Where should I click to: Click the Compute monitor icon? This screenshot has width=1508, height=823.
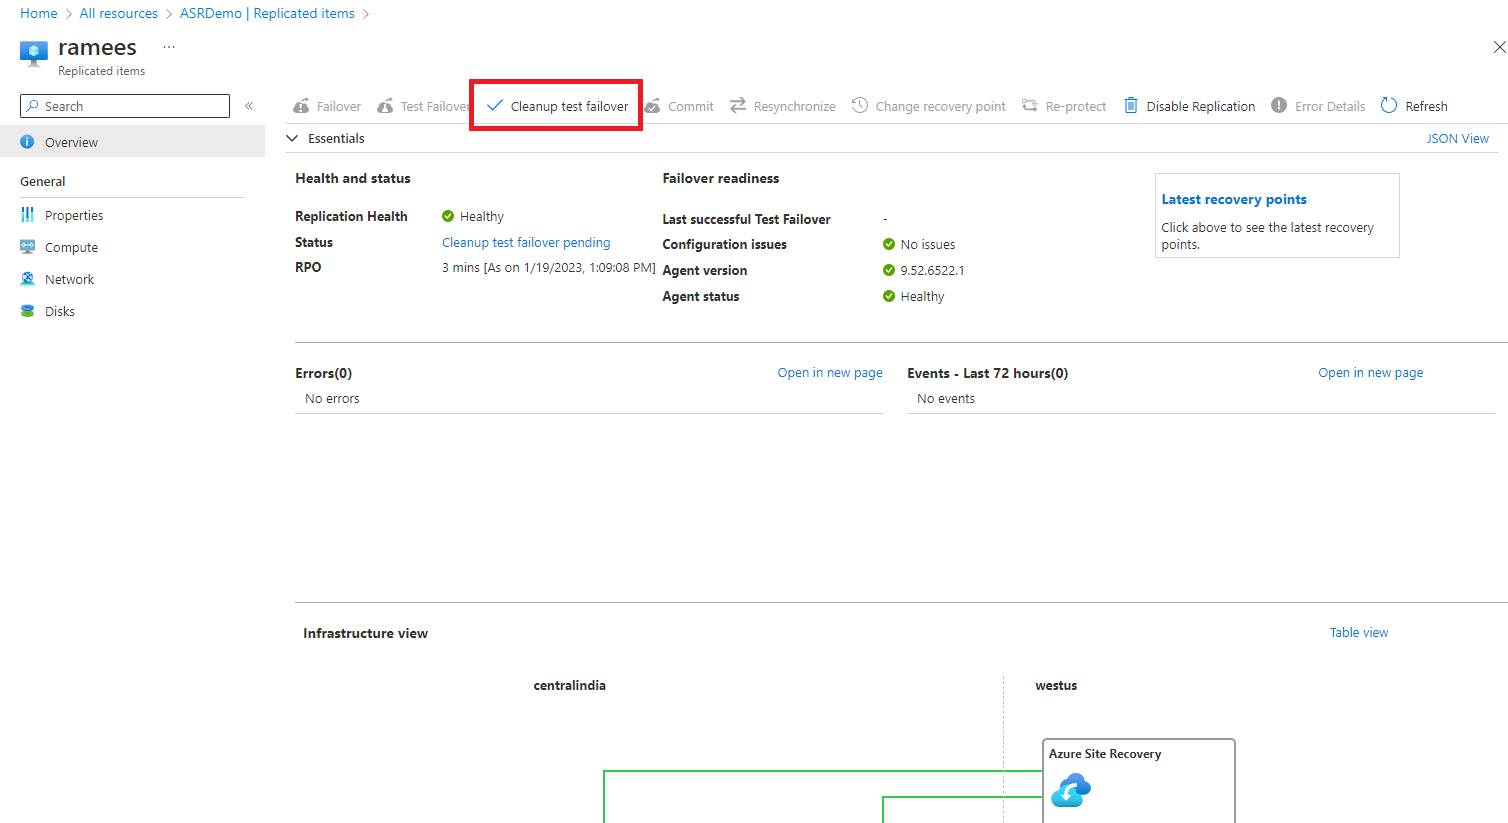tap(27, 247)
